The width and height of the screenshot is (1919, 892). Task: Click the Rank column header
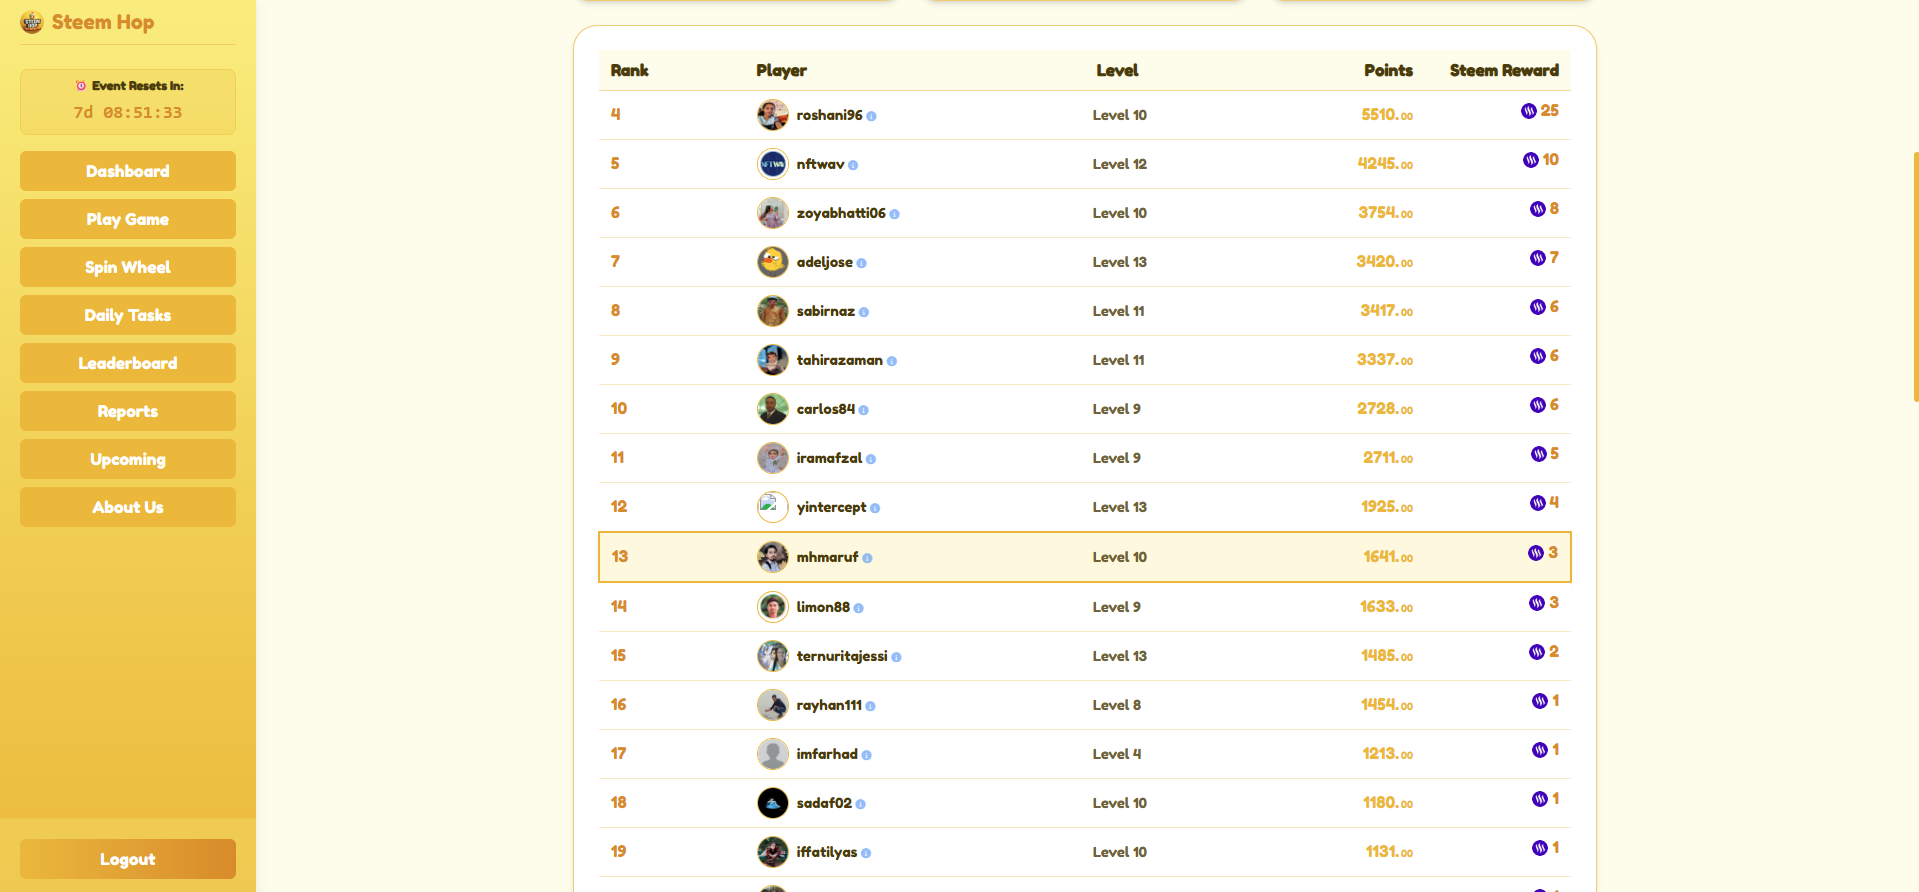(630, 70)
